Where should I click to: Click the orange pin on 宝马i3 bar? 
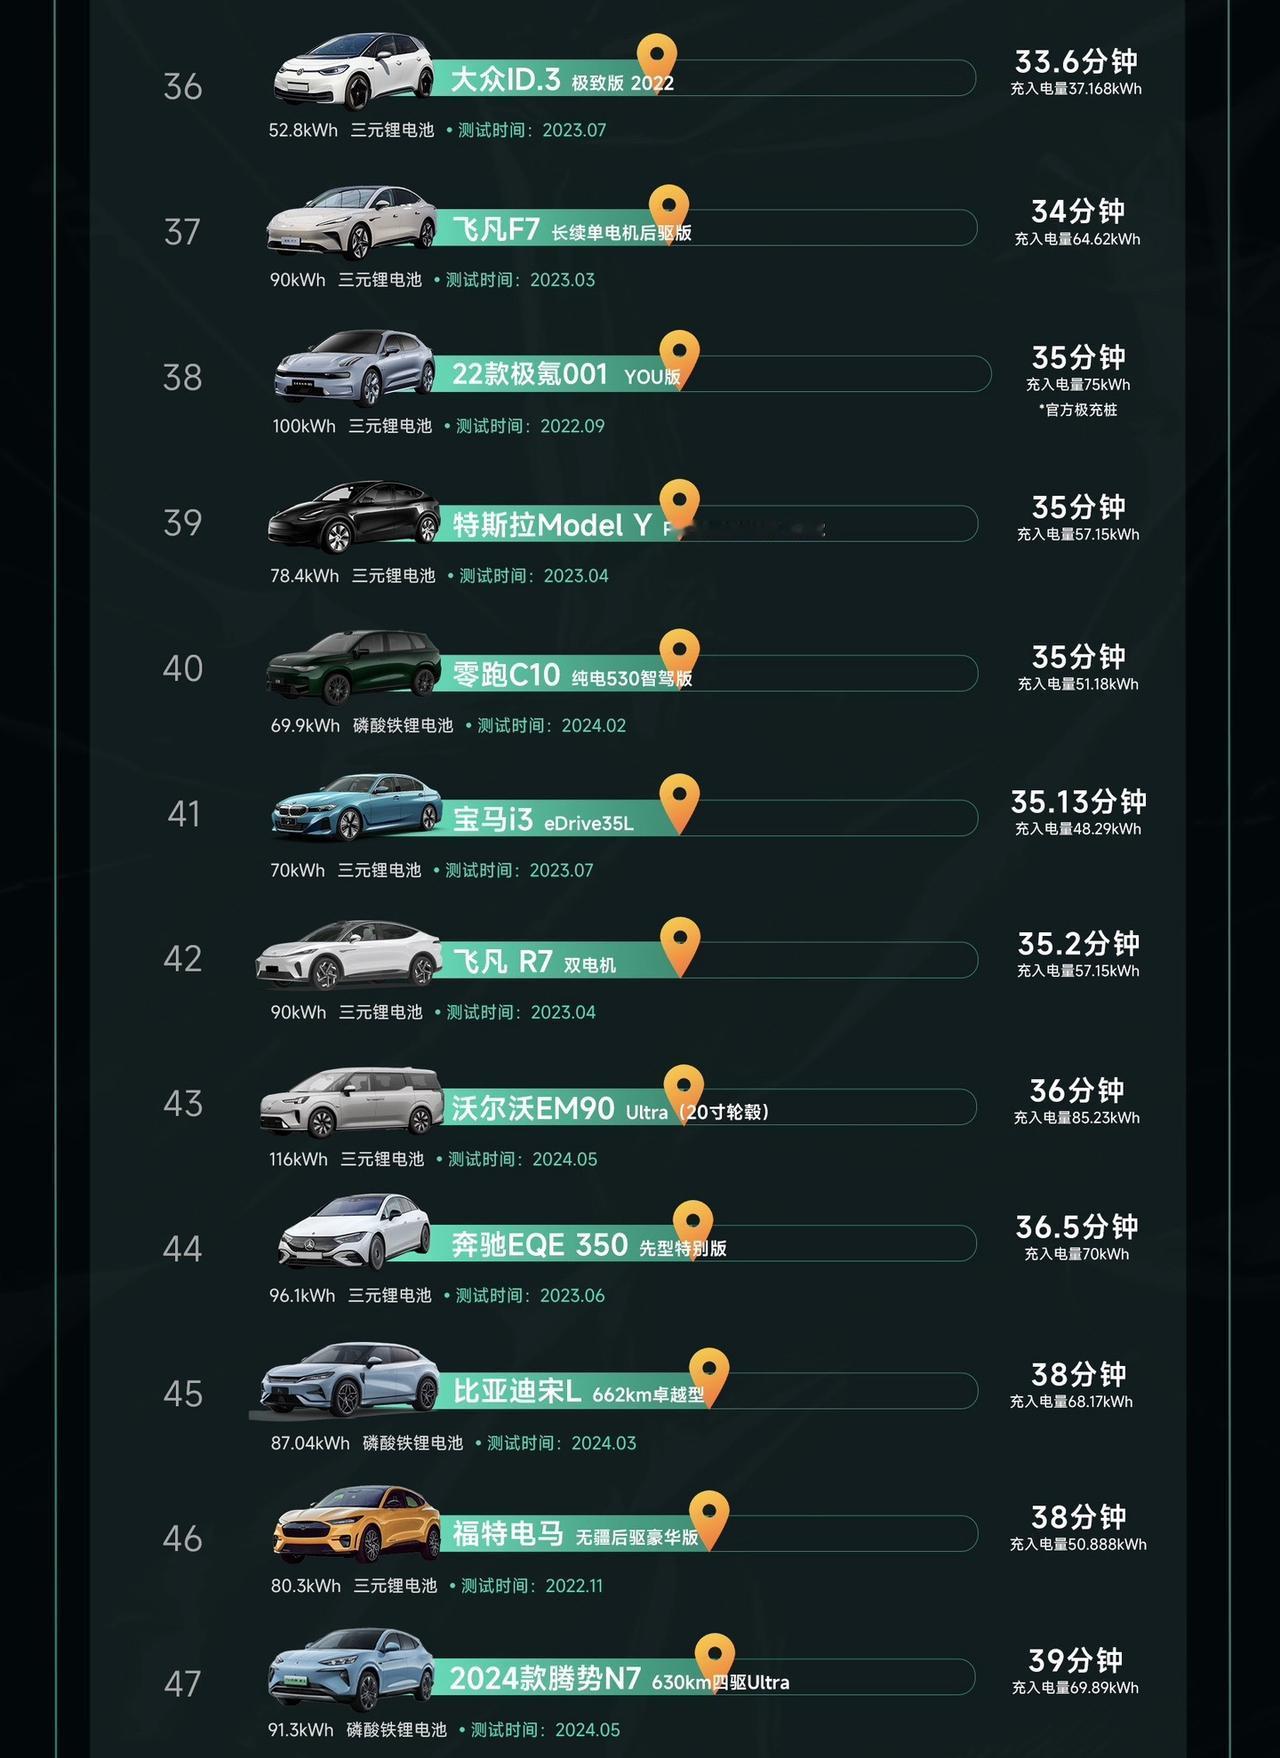tap(679, 800)
